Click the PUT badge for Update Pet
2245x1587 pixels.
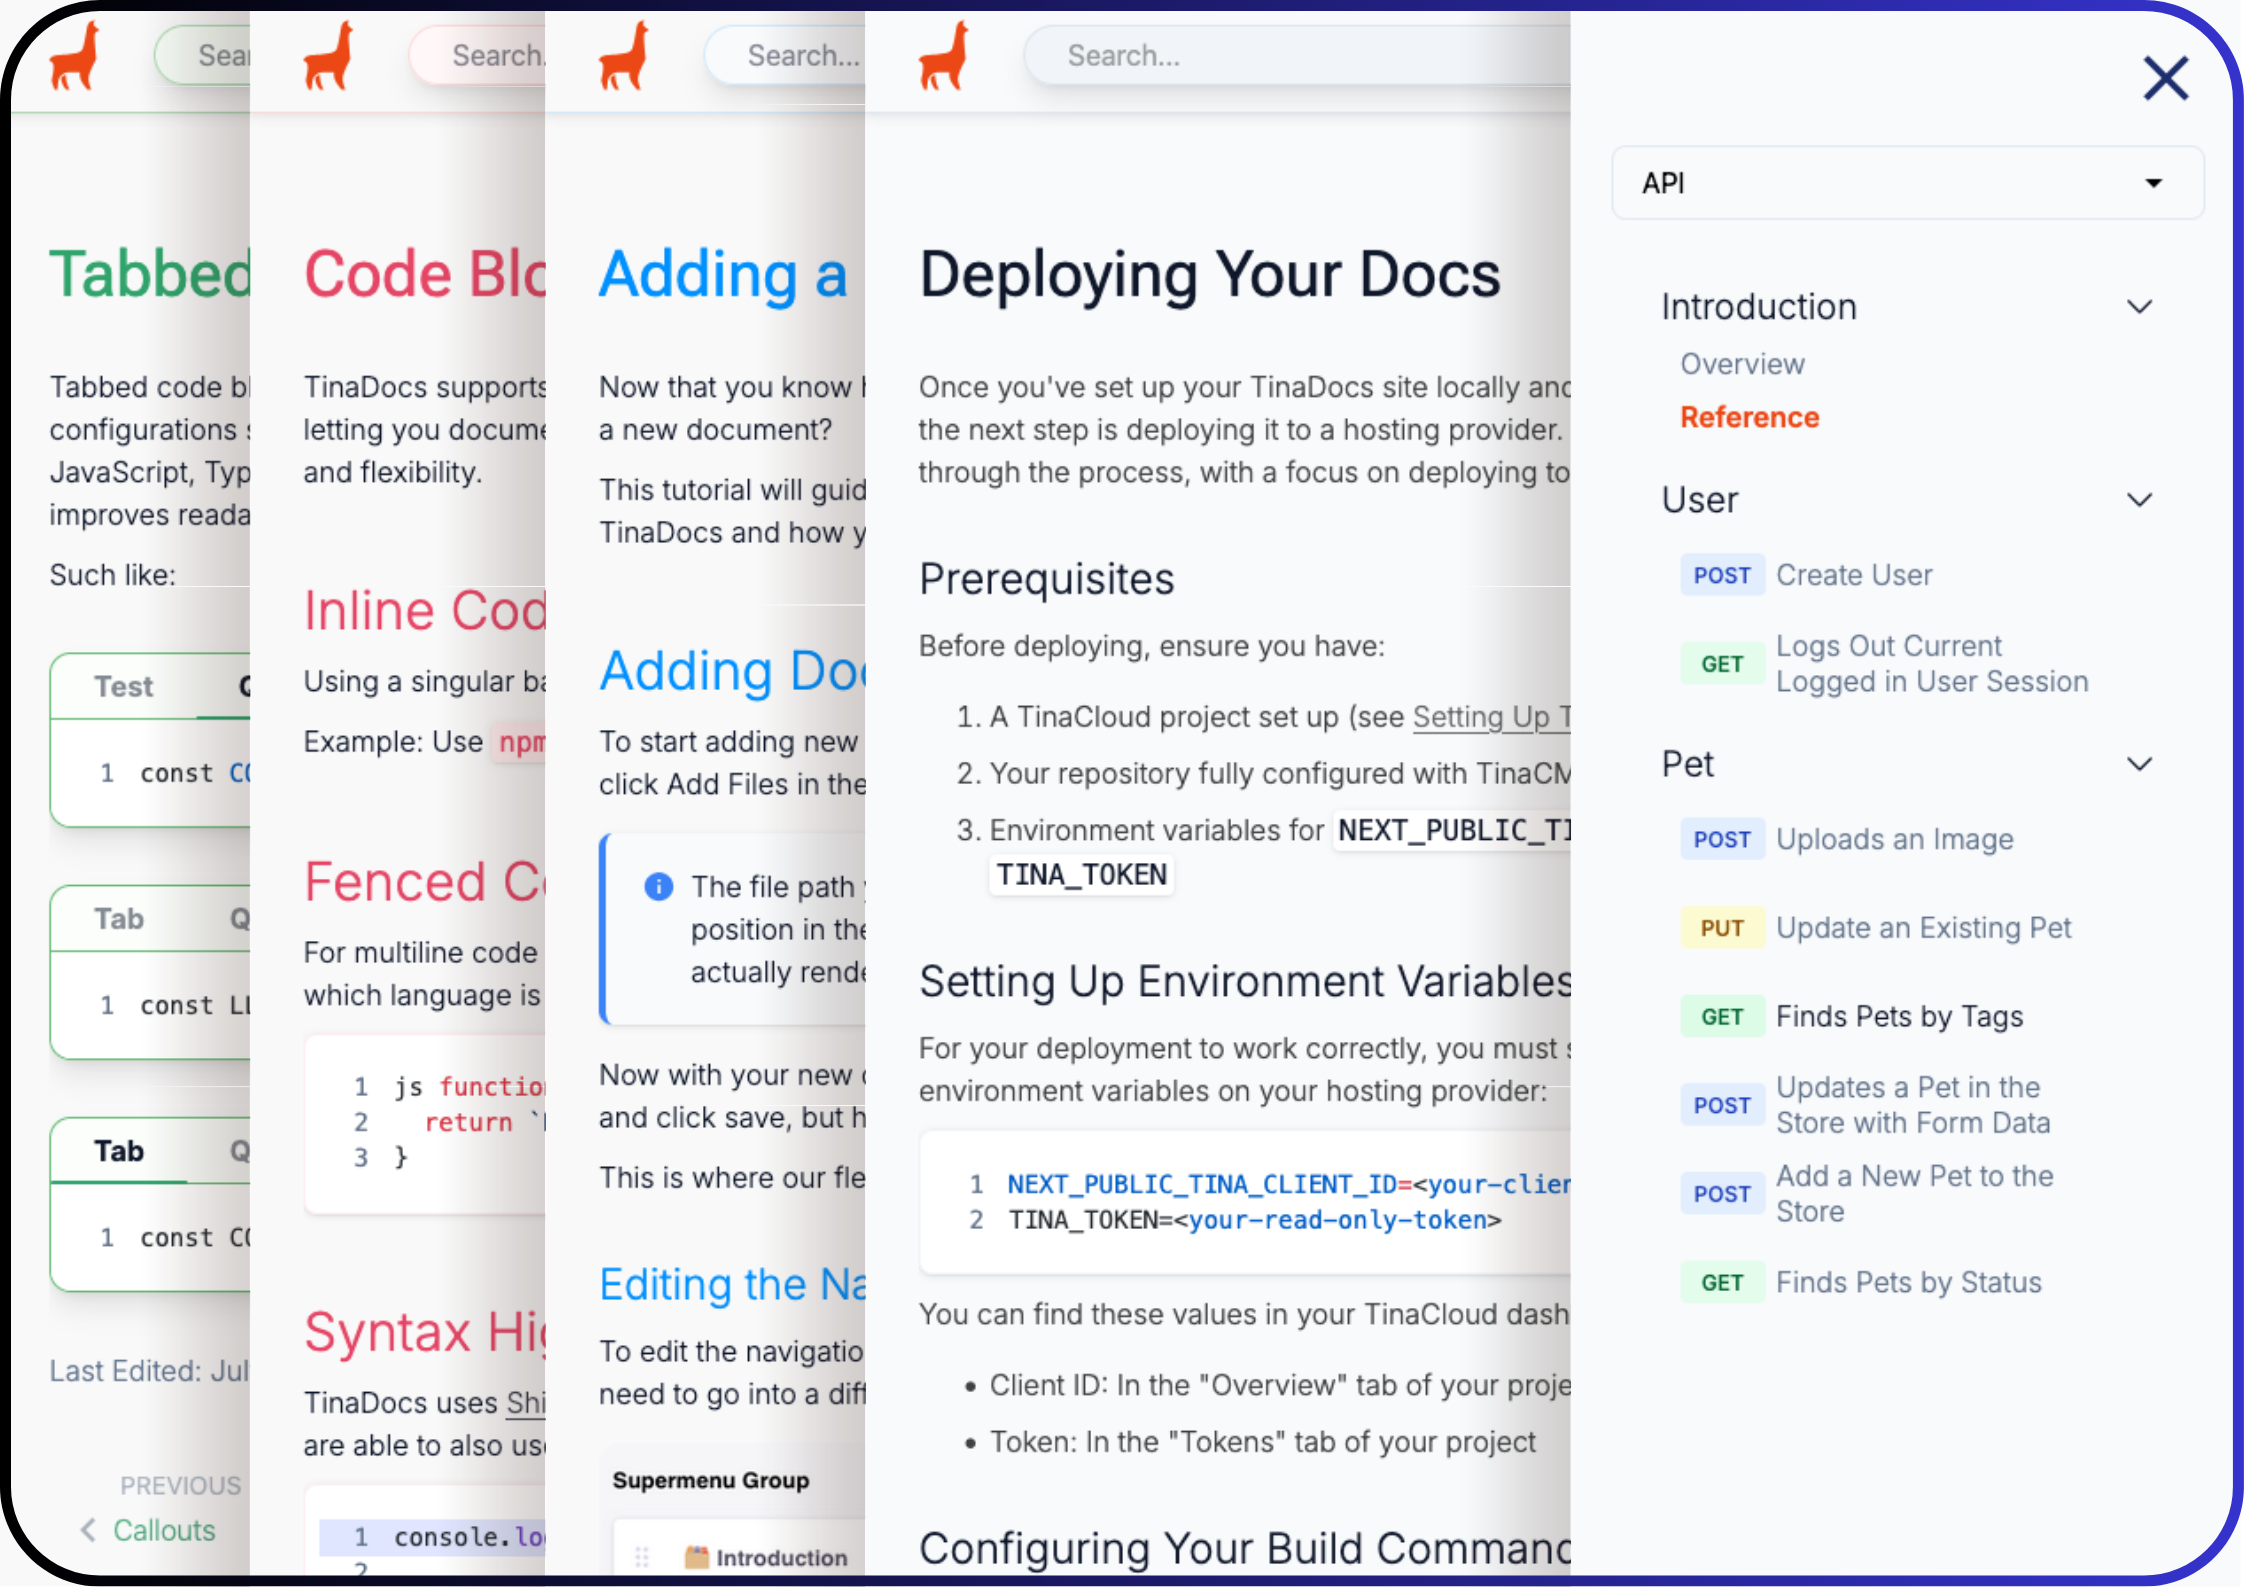point(1721,928)
